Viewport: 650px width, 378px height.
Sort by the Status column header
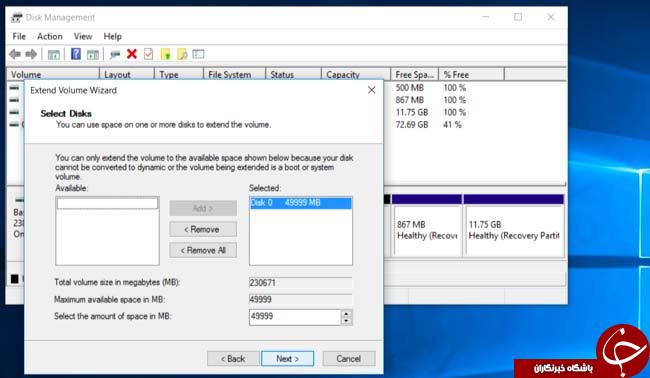point(293,75)
